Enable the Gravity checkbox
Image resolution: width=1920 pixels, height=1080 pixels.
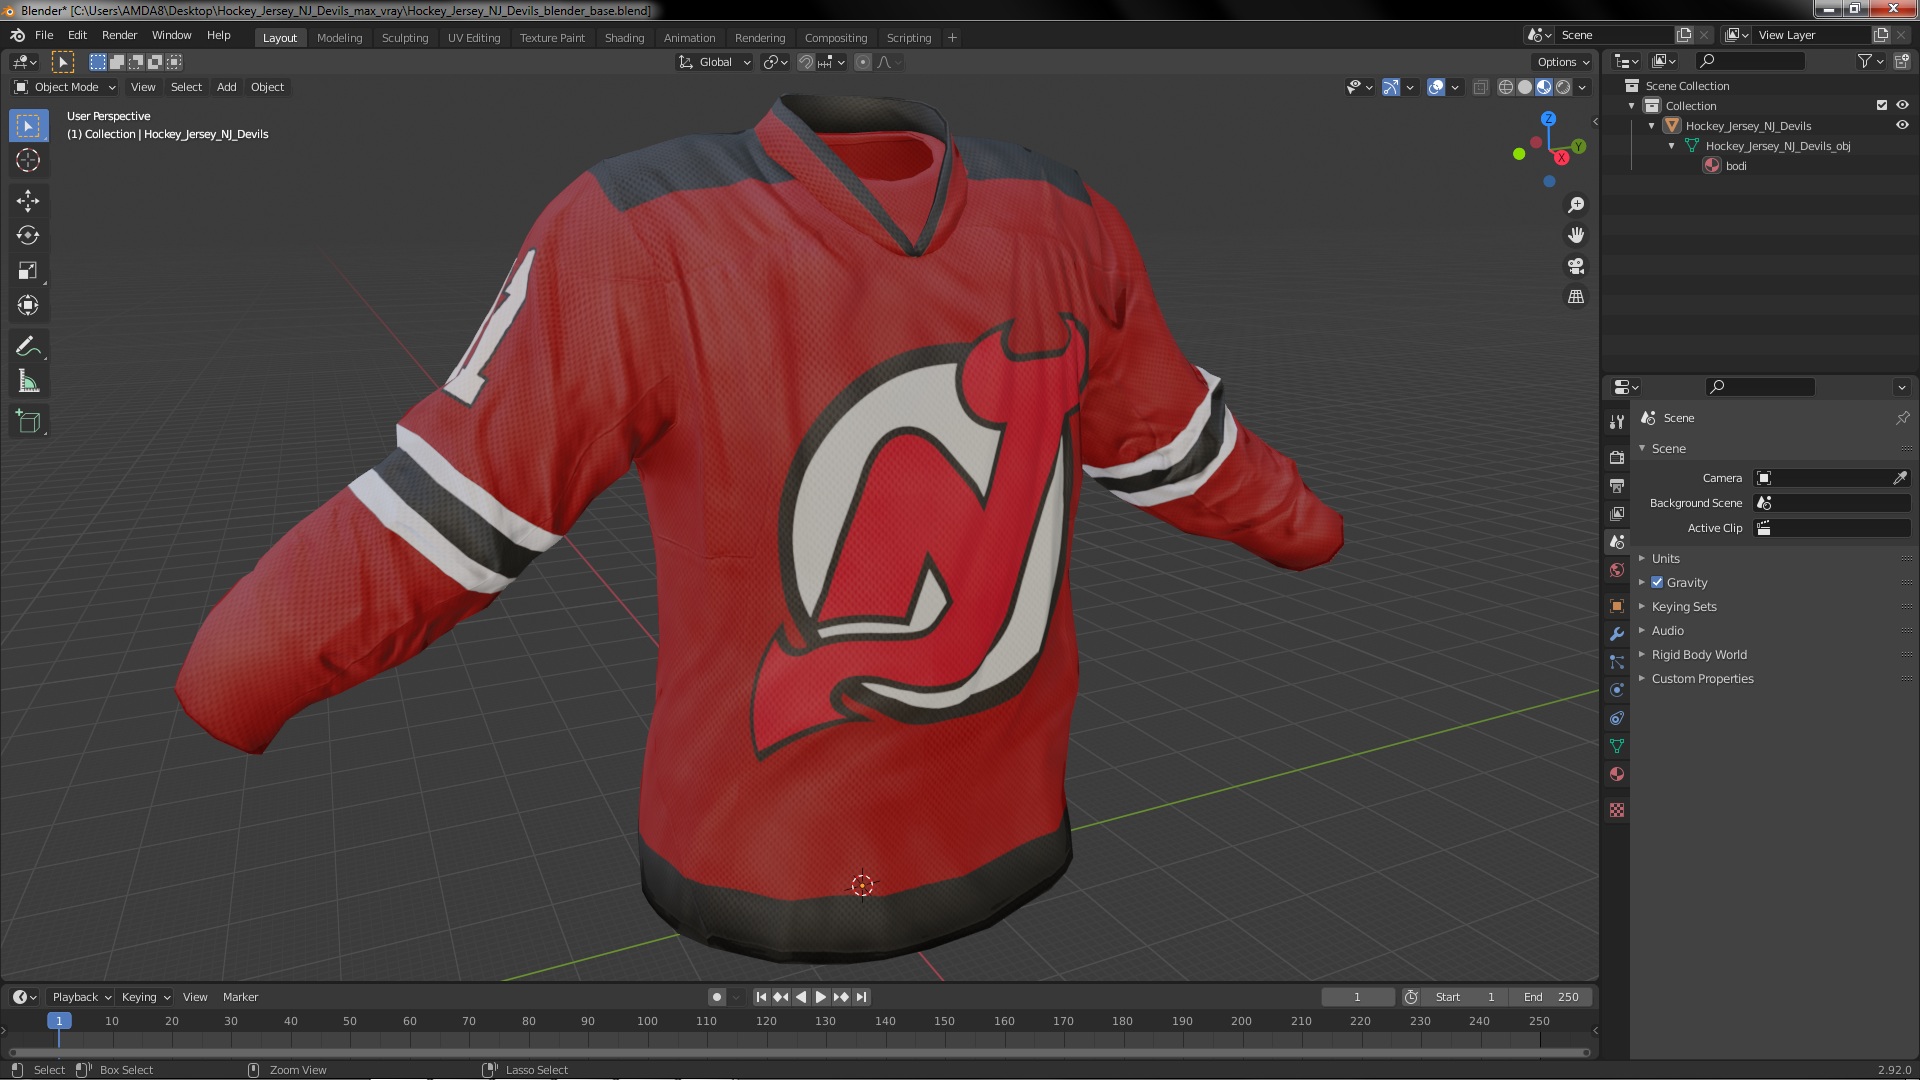pyautogui.click(x=1657, y=582)
